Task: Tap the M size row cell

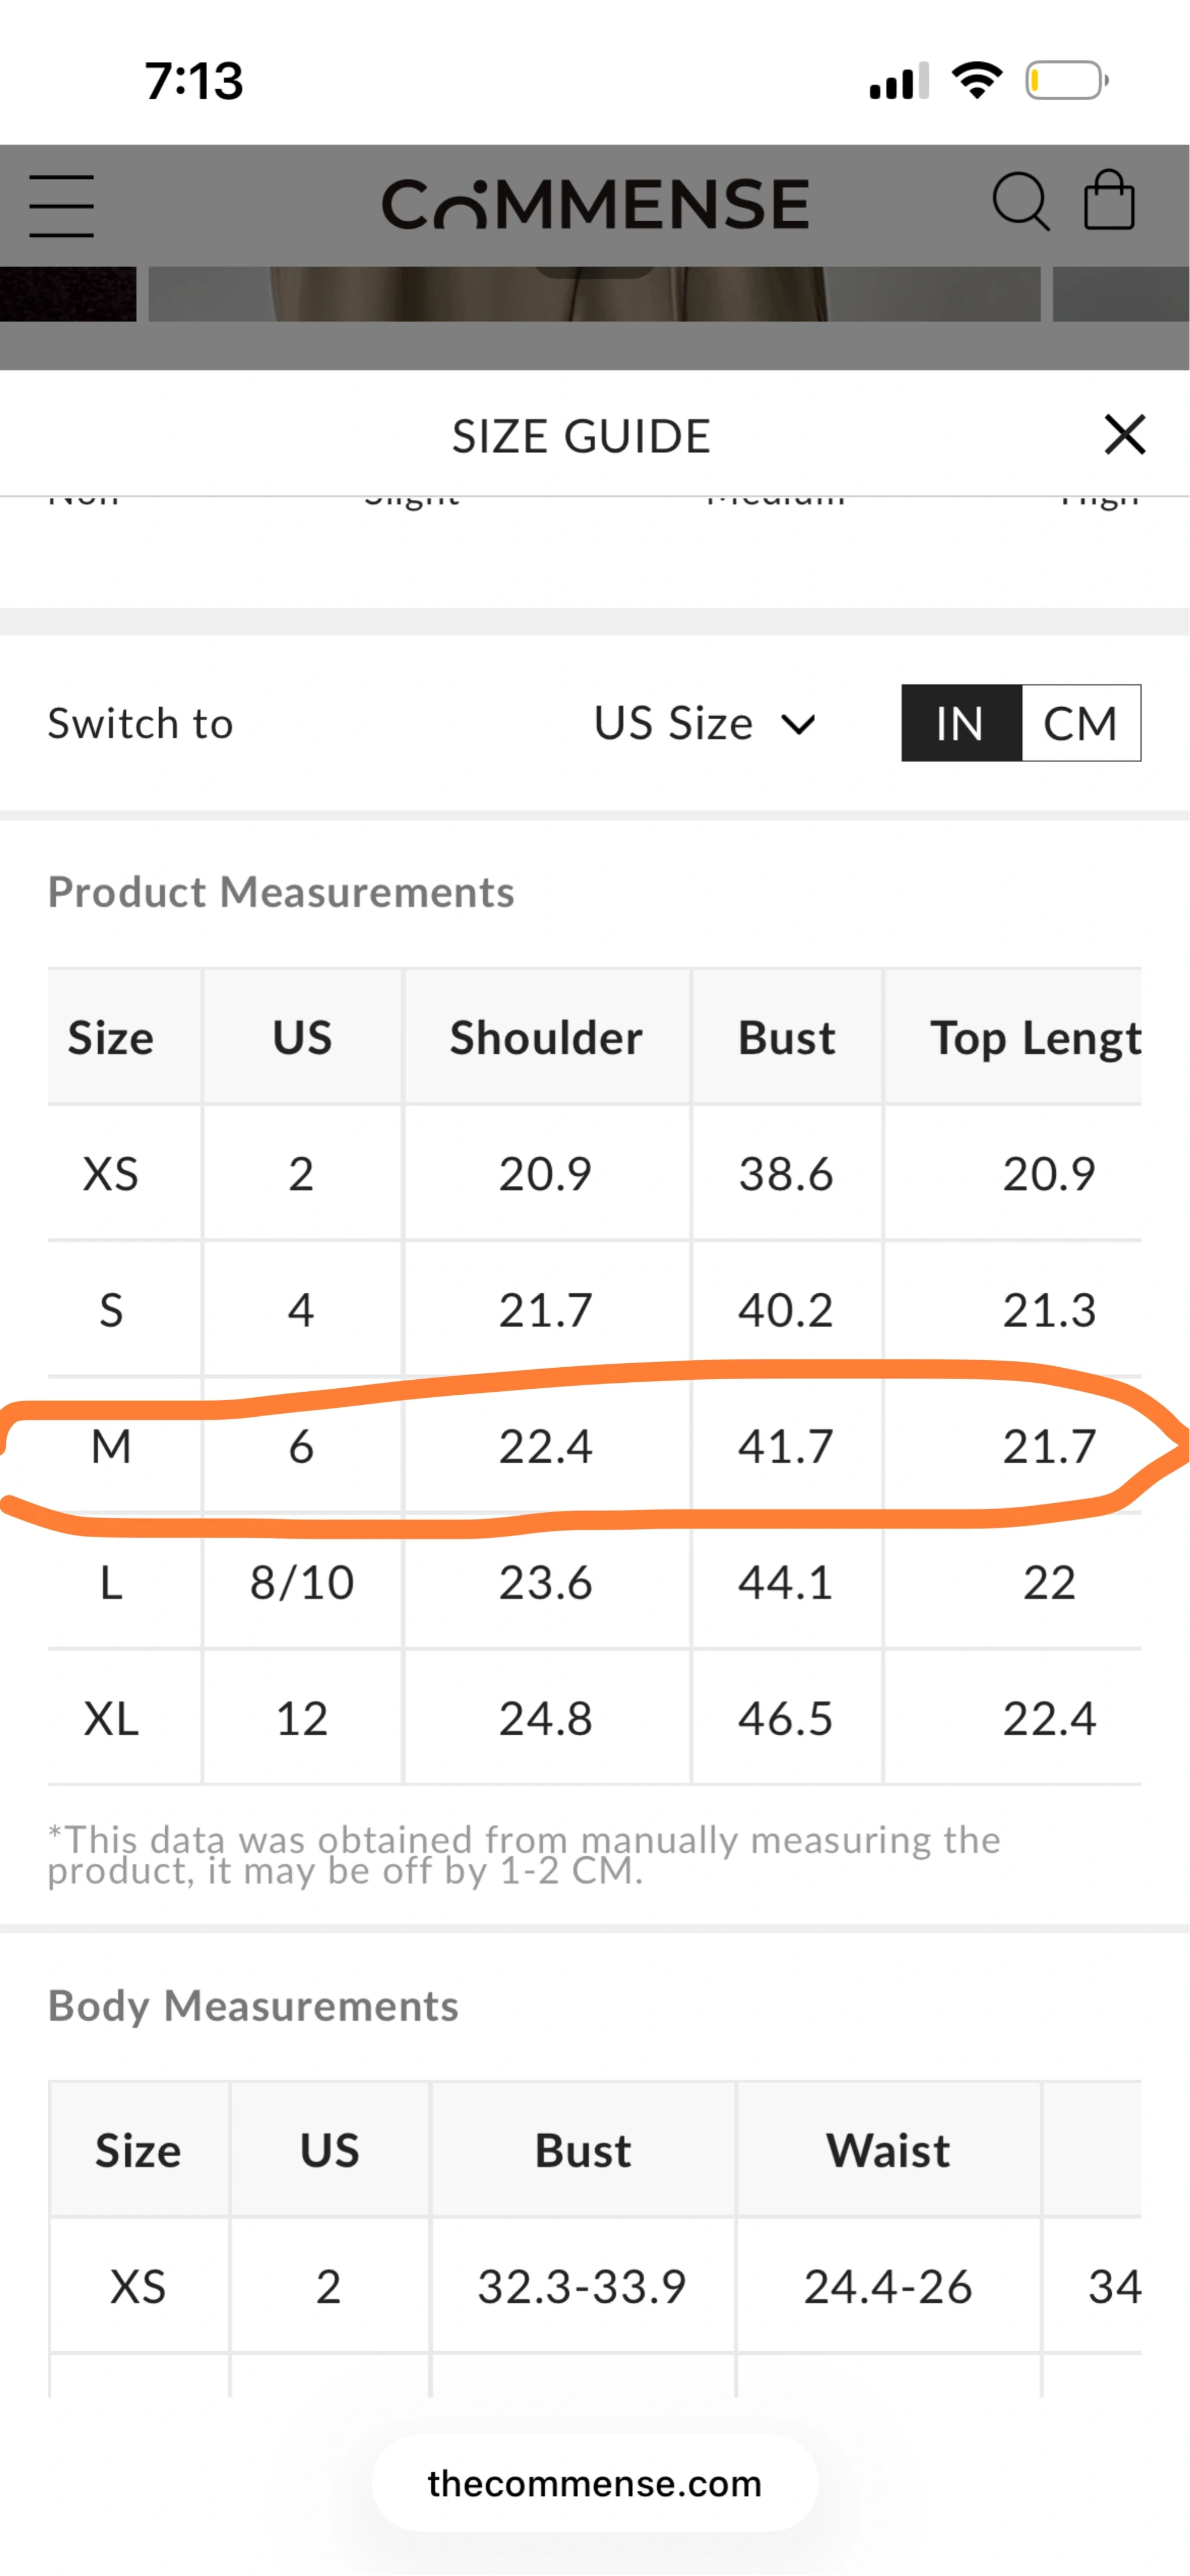Action: point(111,1446)
